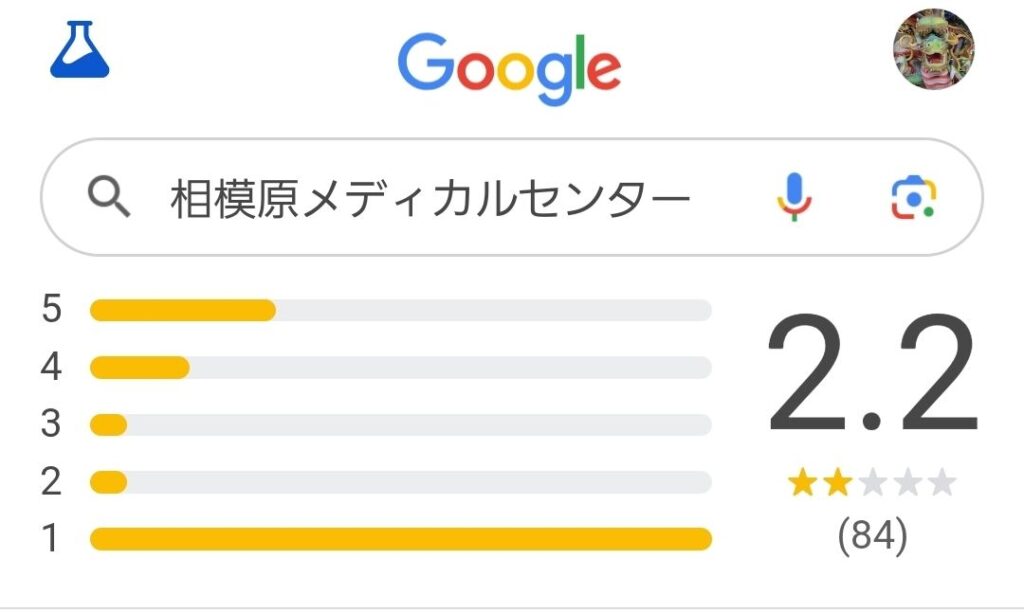Screen dimensions: 1024x613
Task: Click the search magnifying glass icon
Action: coord(109,198)
